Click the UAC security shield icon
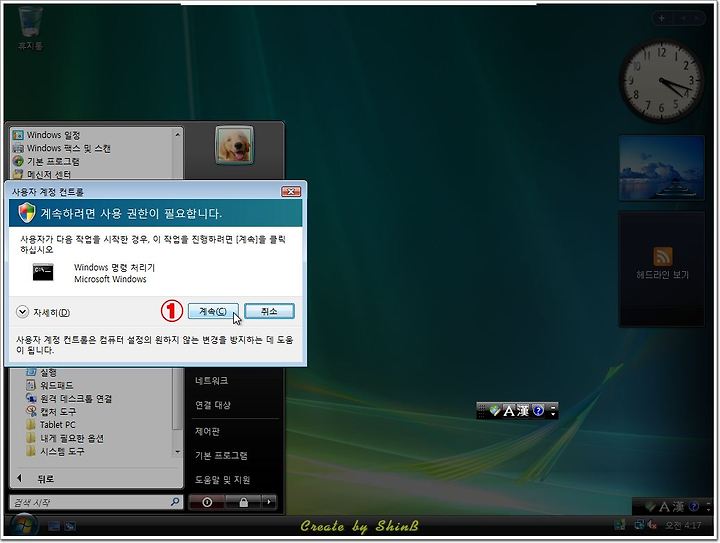The image size is (720, 543). pyautogui.click(x=27, y=213)
